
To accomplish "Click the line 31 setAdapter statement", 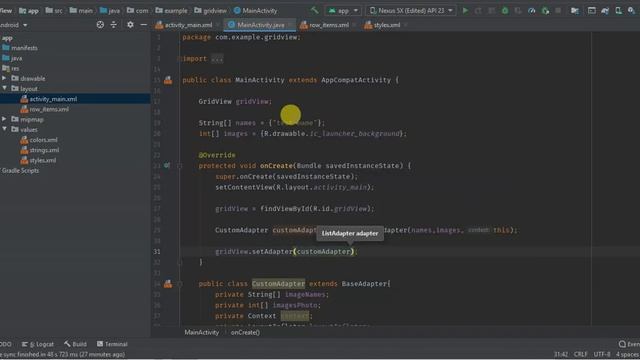I will 286,251.
